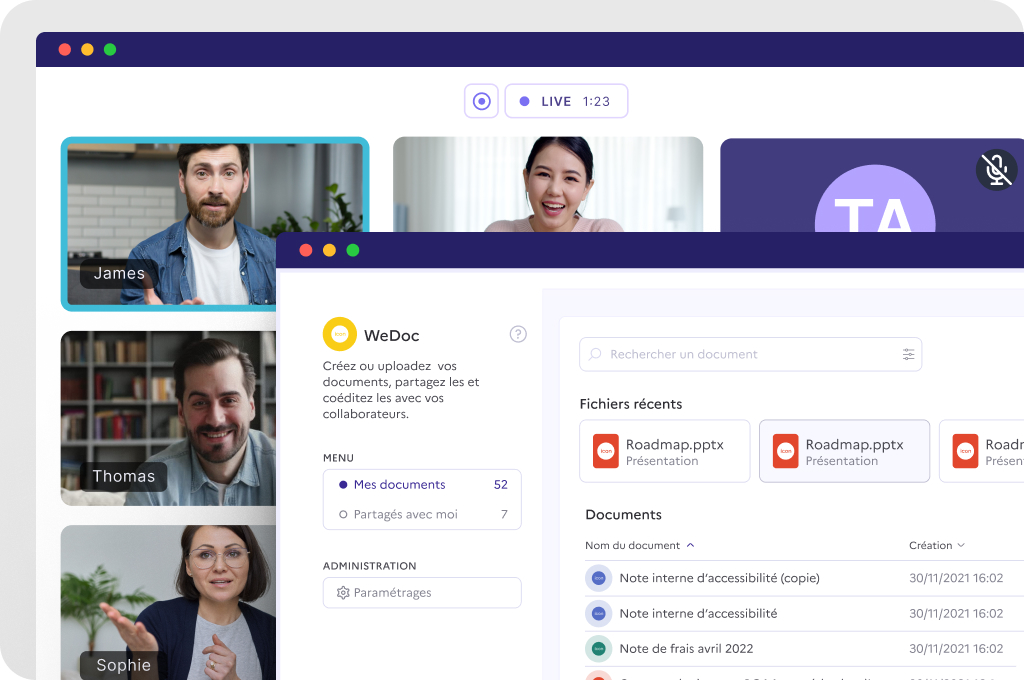This screenshot has height=680, width=1024.
Task: Open Note de frais avril 2022
Action: [804, 649]
